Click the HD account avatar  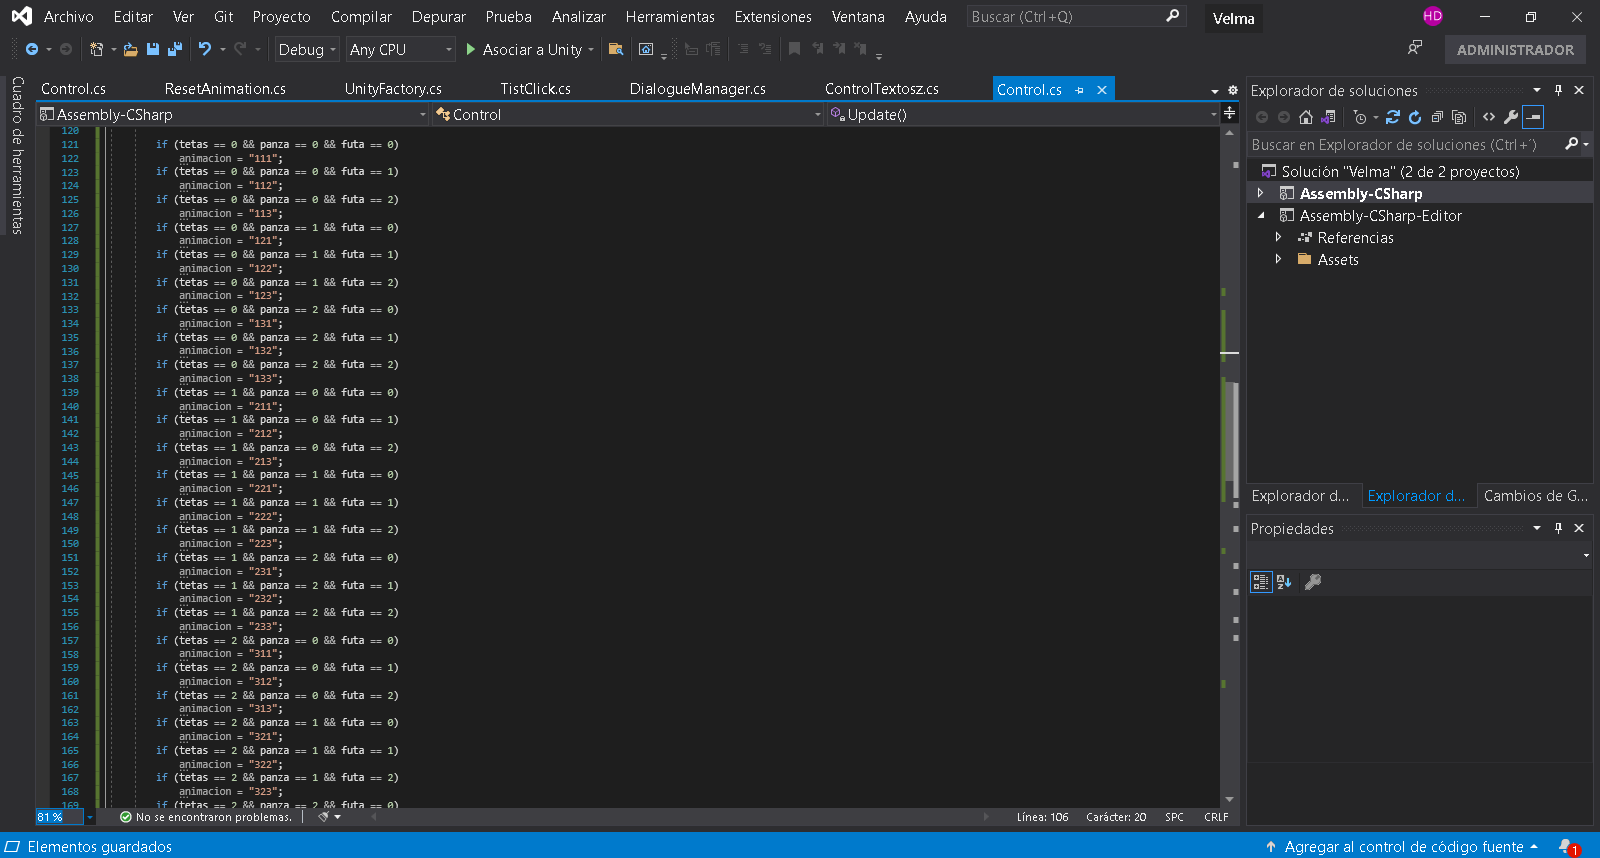click(1433, 16)
